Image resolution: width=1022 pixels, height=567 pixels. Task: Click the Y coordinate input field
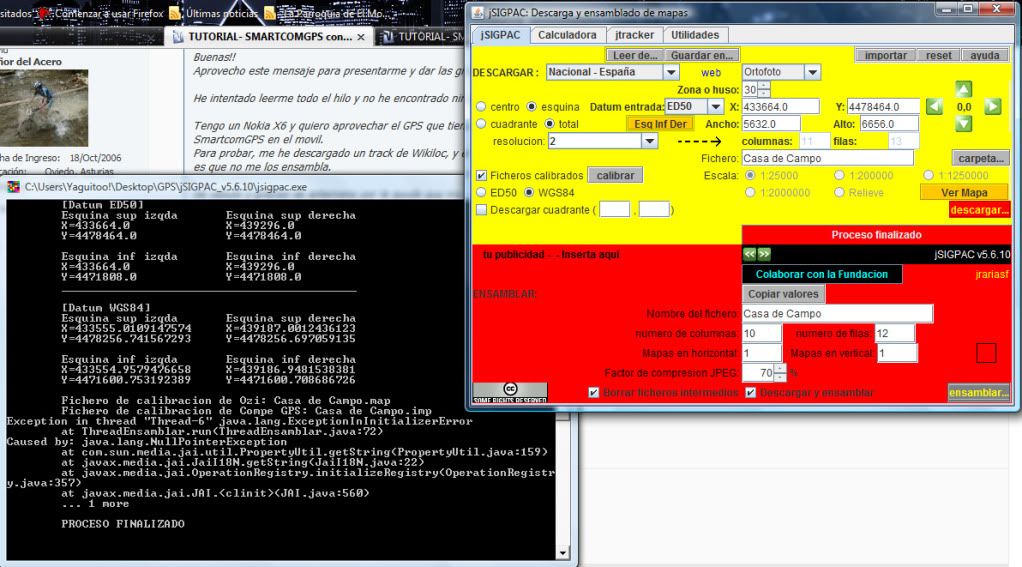coord(883,106)
